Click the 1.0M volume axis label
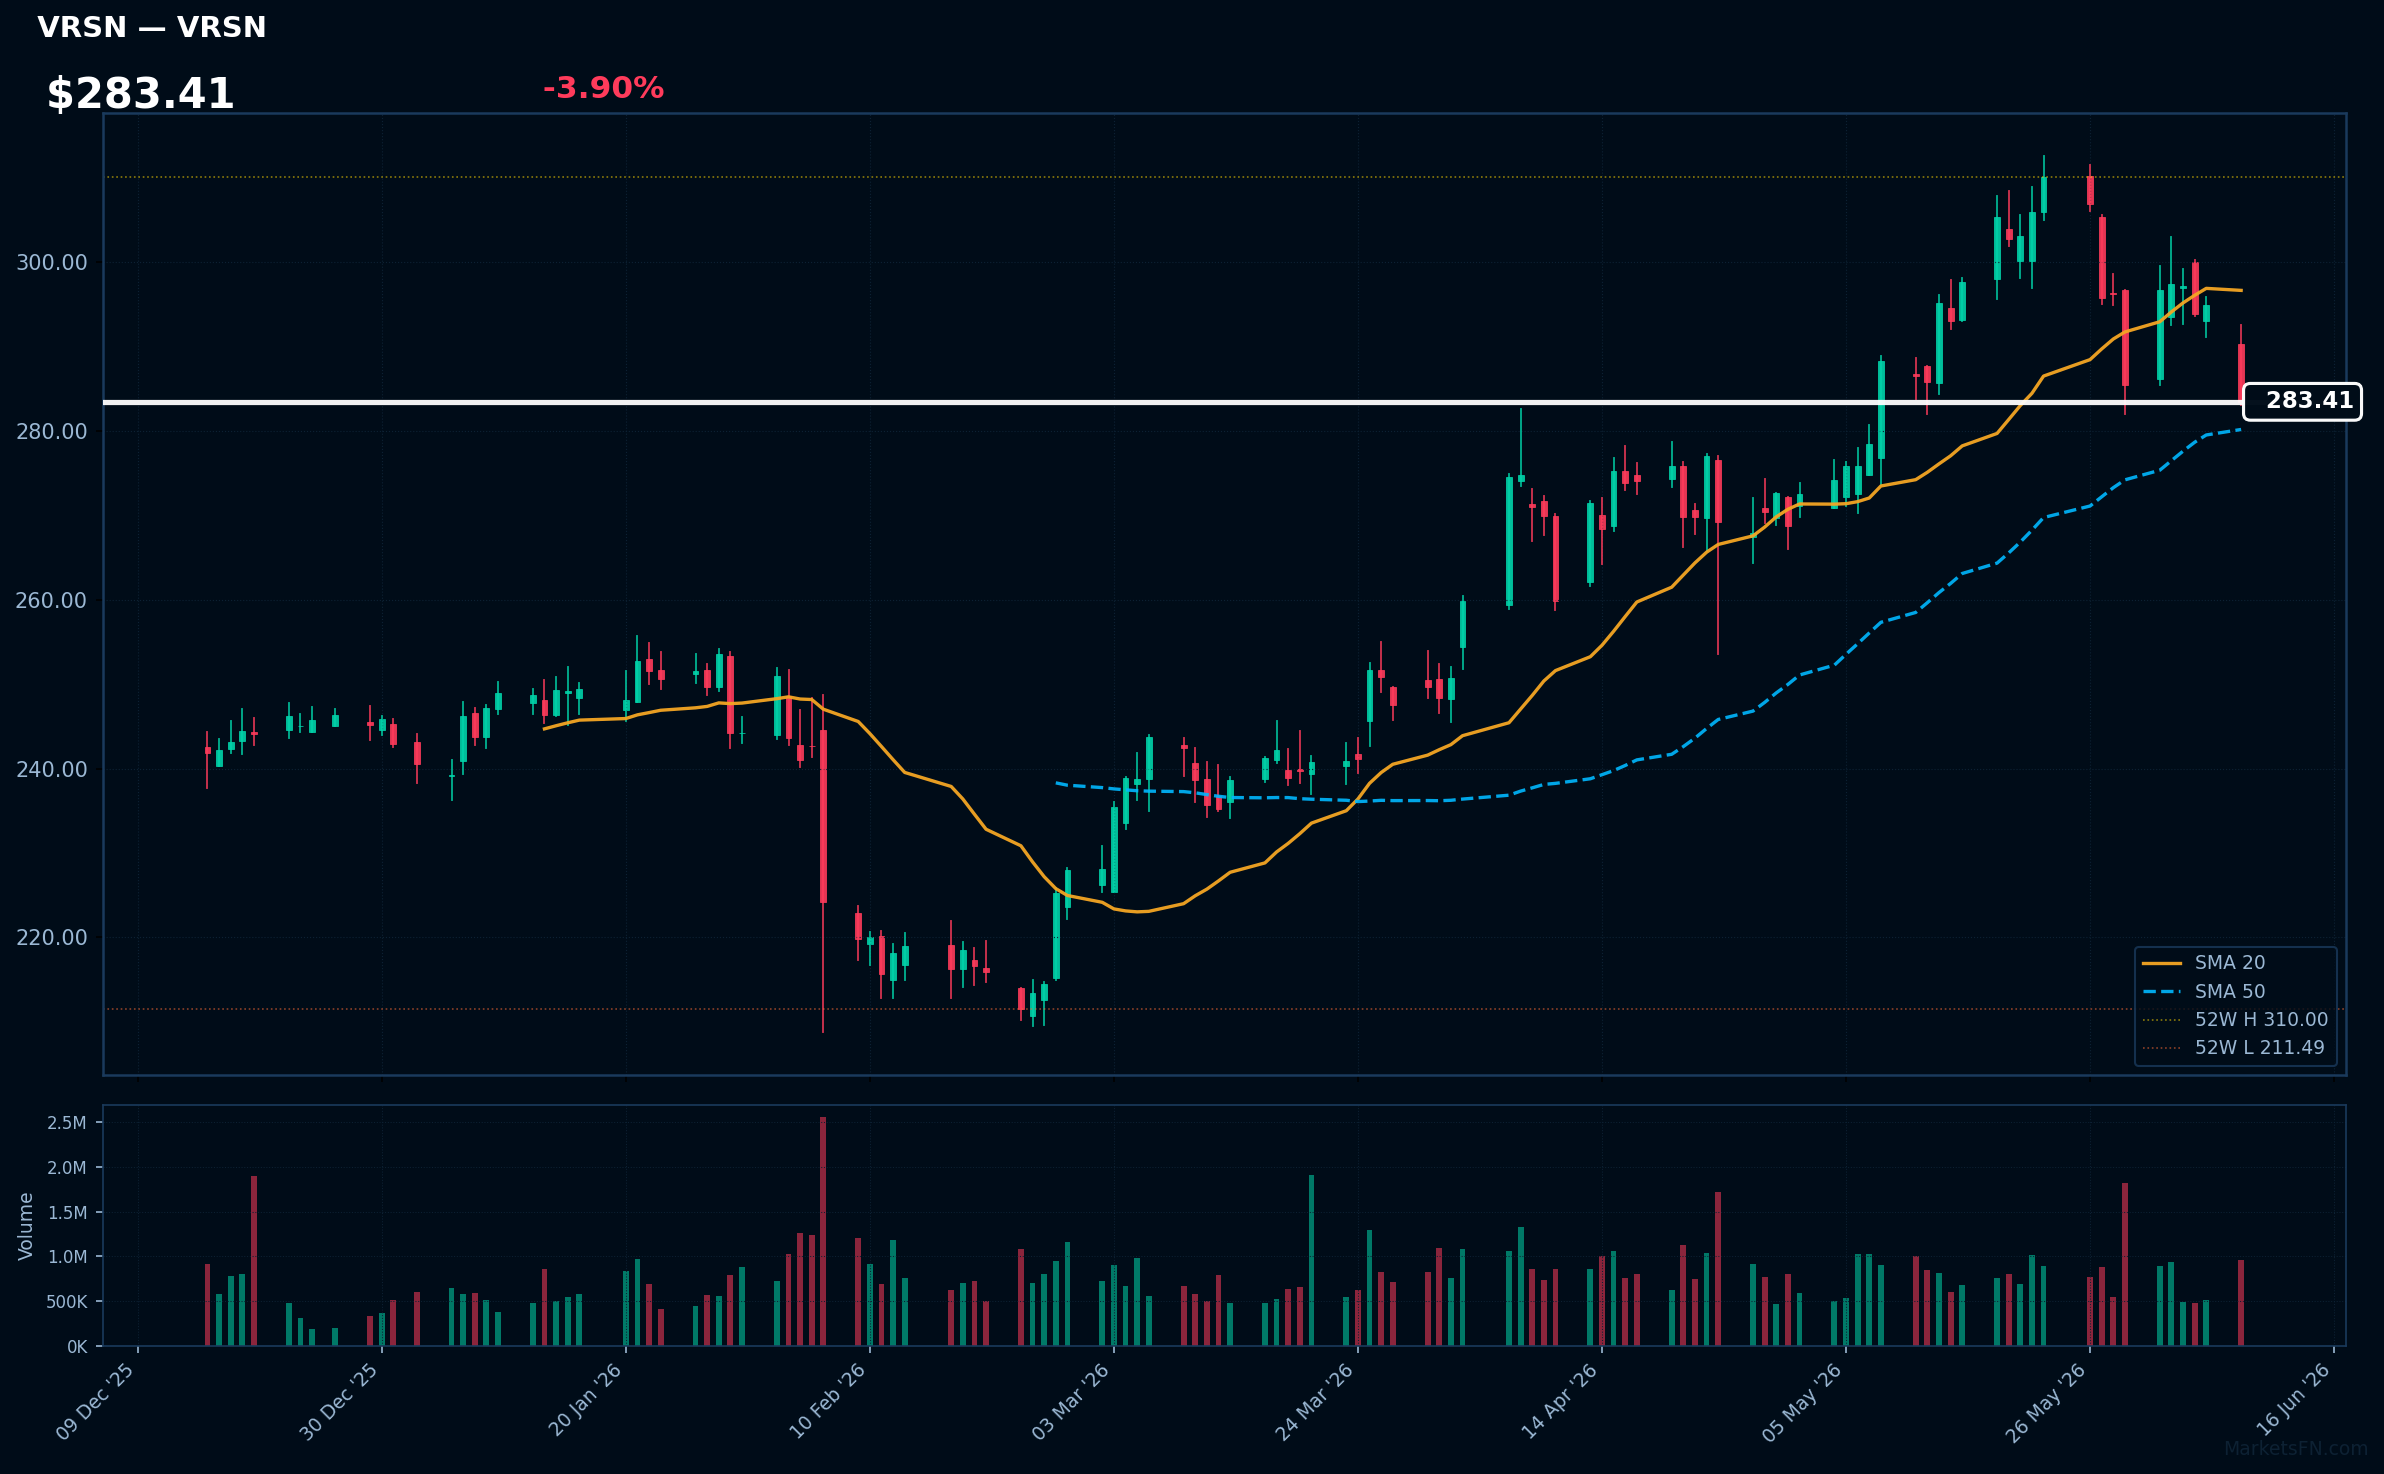 [67, 1257]
